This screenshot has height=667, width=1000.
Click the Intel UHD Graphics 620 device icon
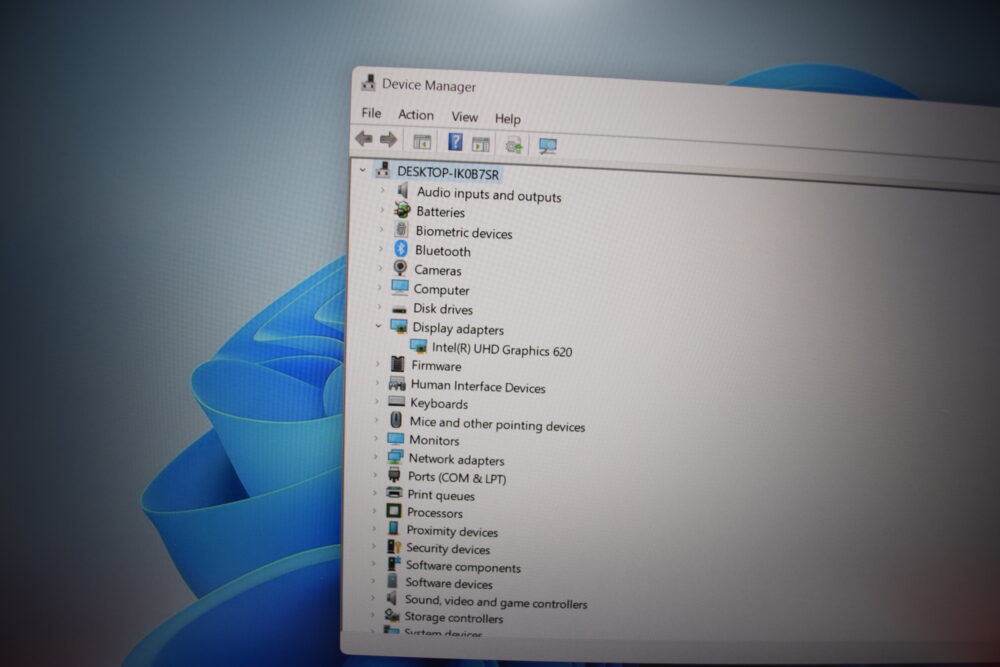(x=418, y=346)
